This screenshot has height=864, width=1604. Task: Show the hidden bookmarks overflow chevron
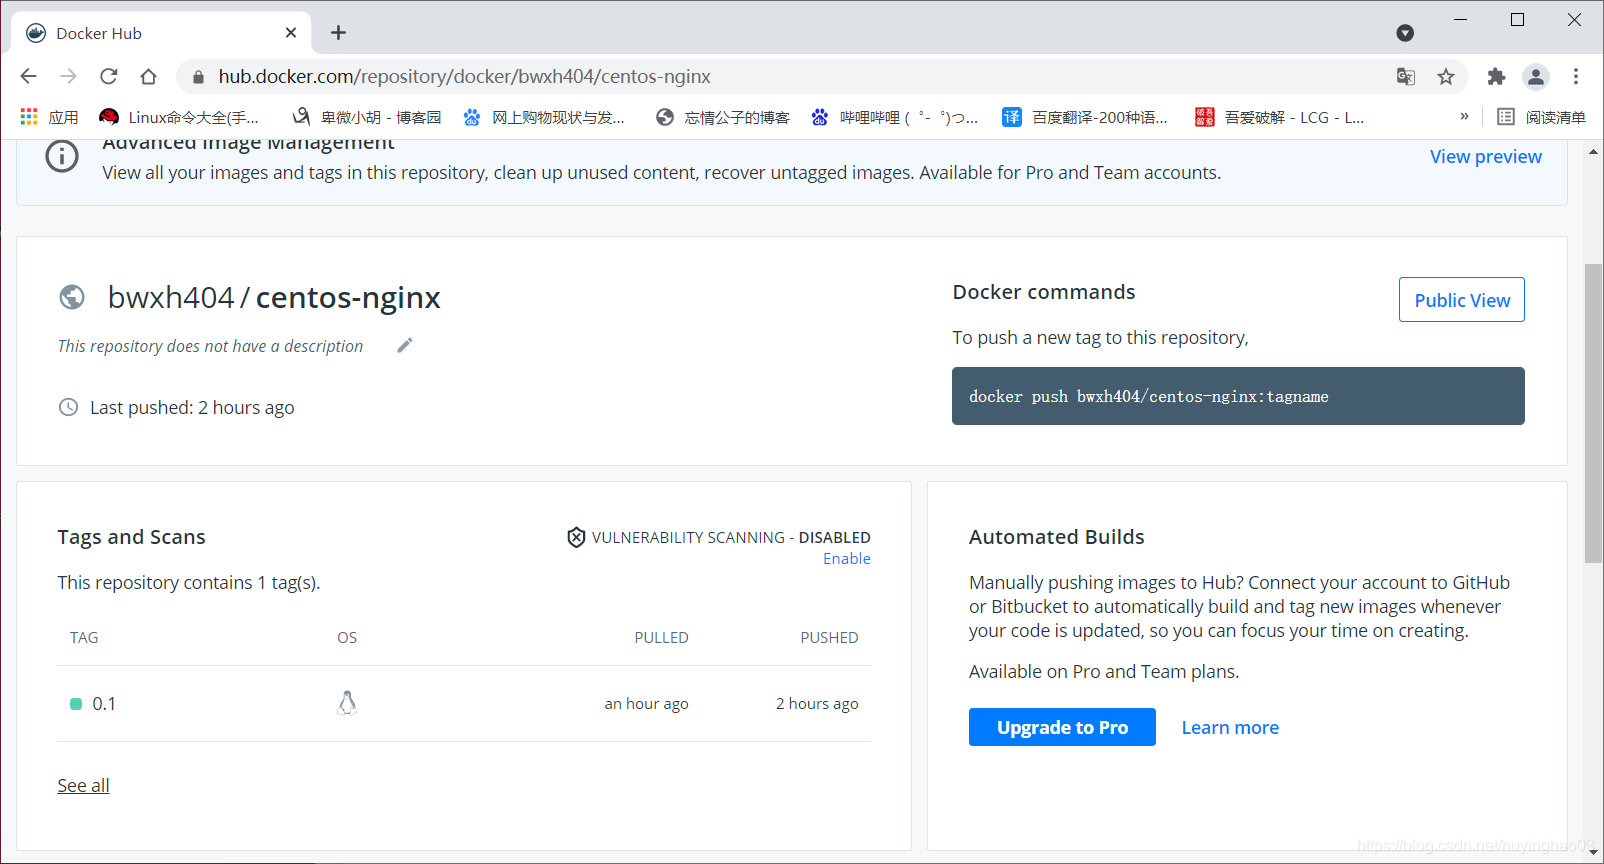pos(1464,117)
